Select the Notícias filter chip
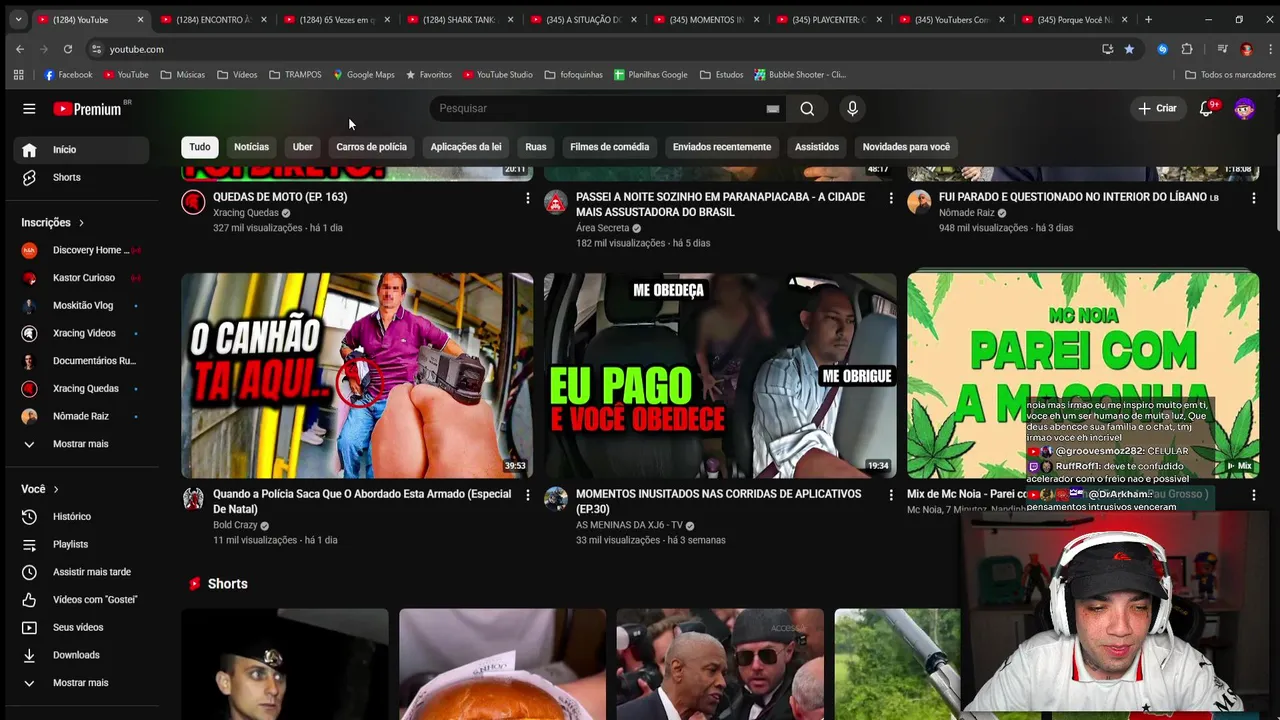The image size is (1280, 720). (251, 147)
